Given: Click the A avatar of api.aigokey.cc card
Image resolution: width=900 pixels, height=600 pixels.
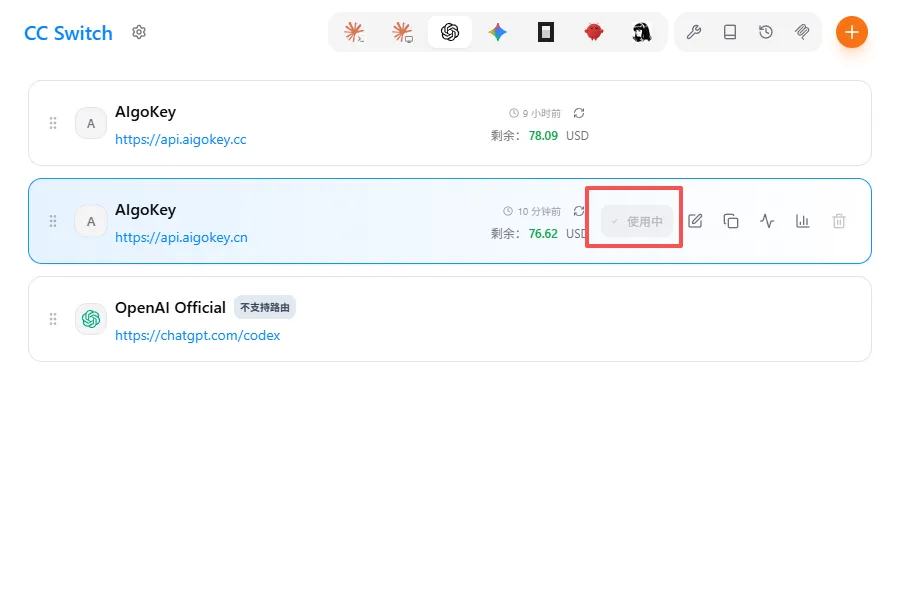Looking at the screenshot, I should 91,123.
